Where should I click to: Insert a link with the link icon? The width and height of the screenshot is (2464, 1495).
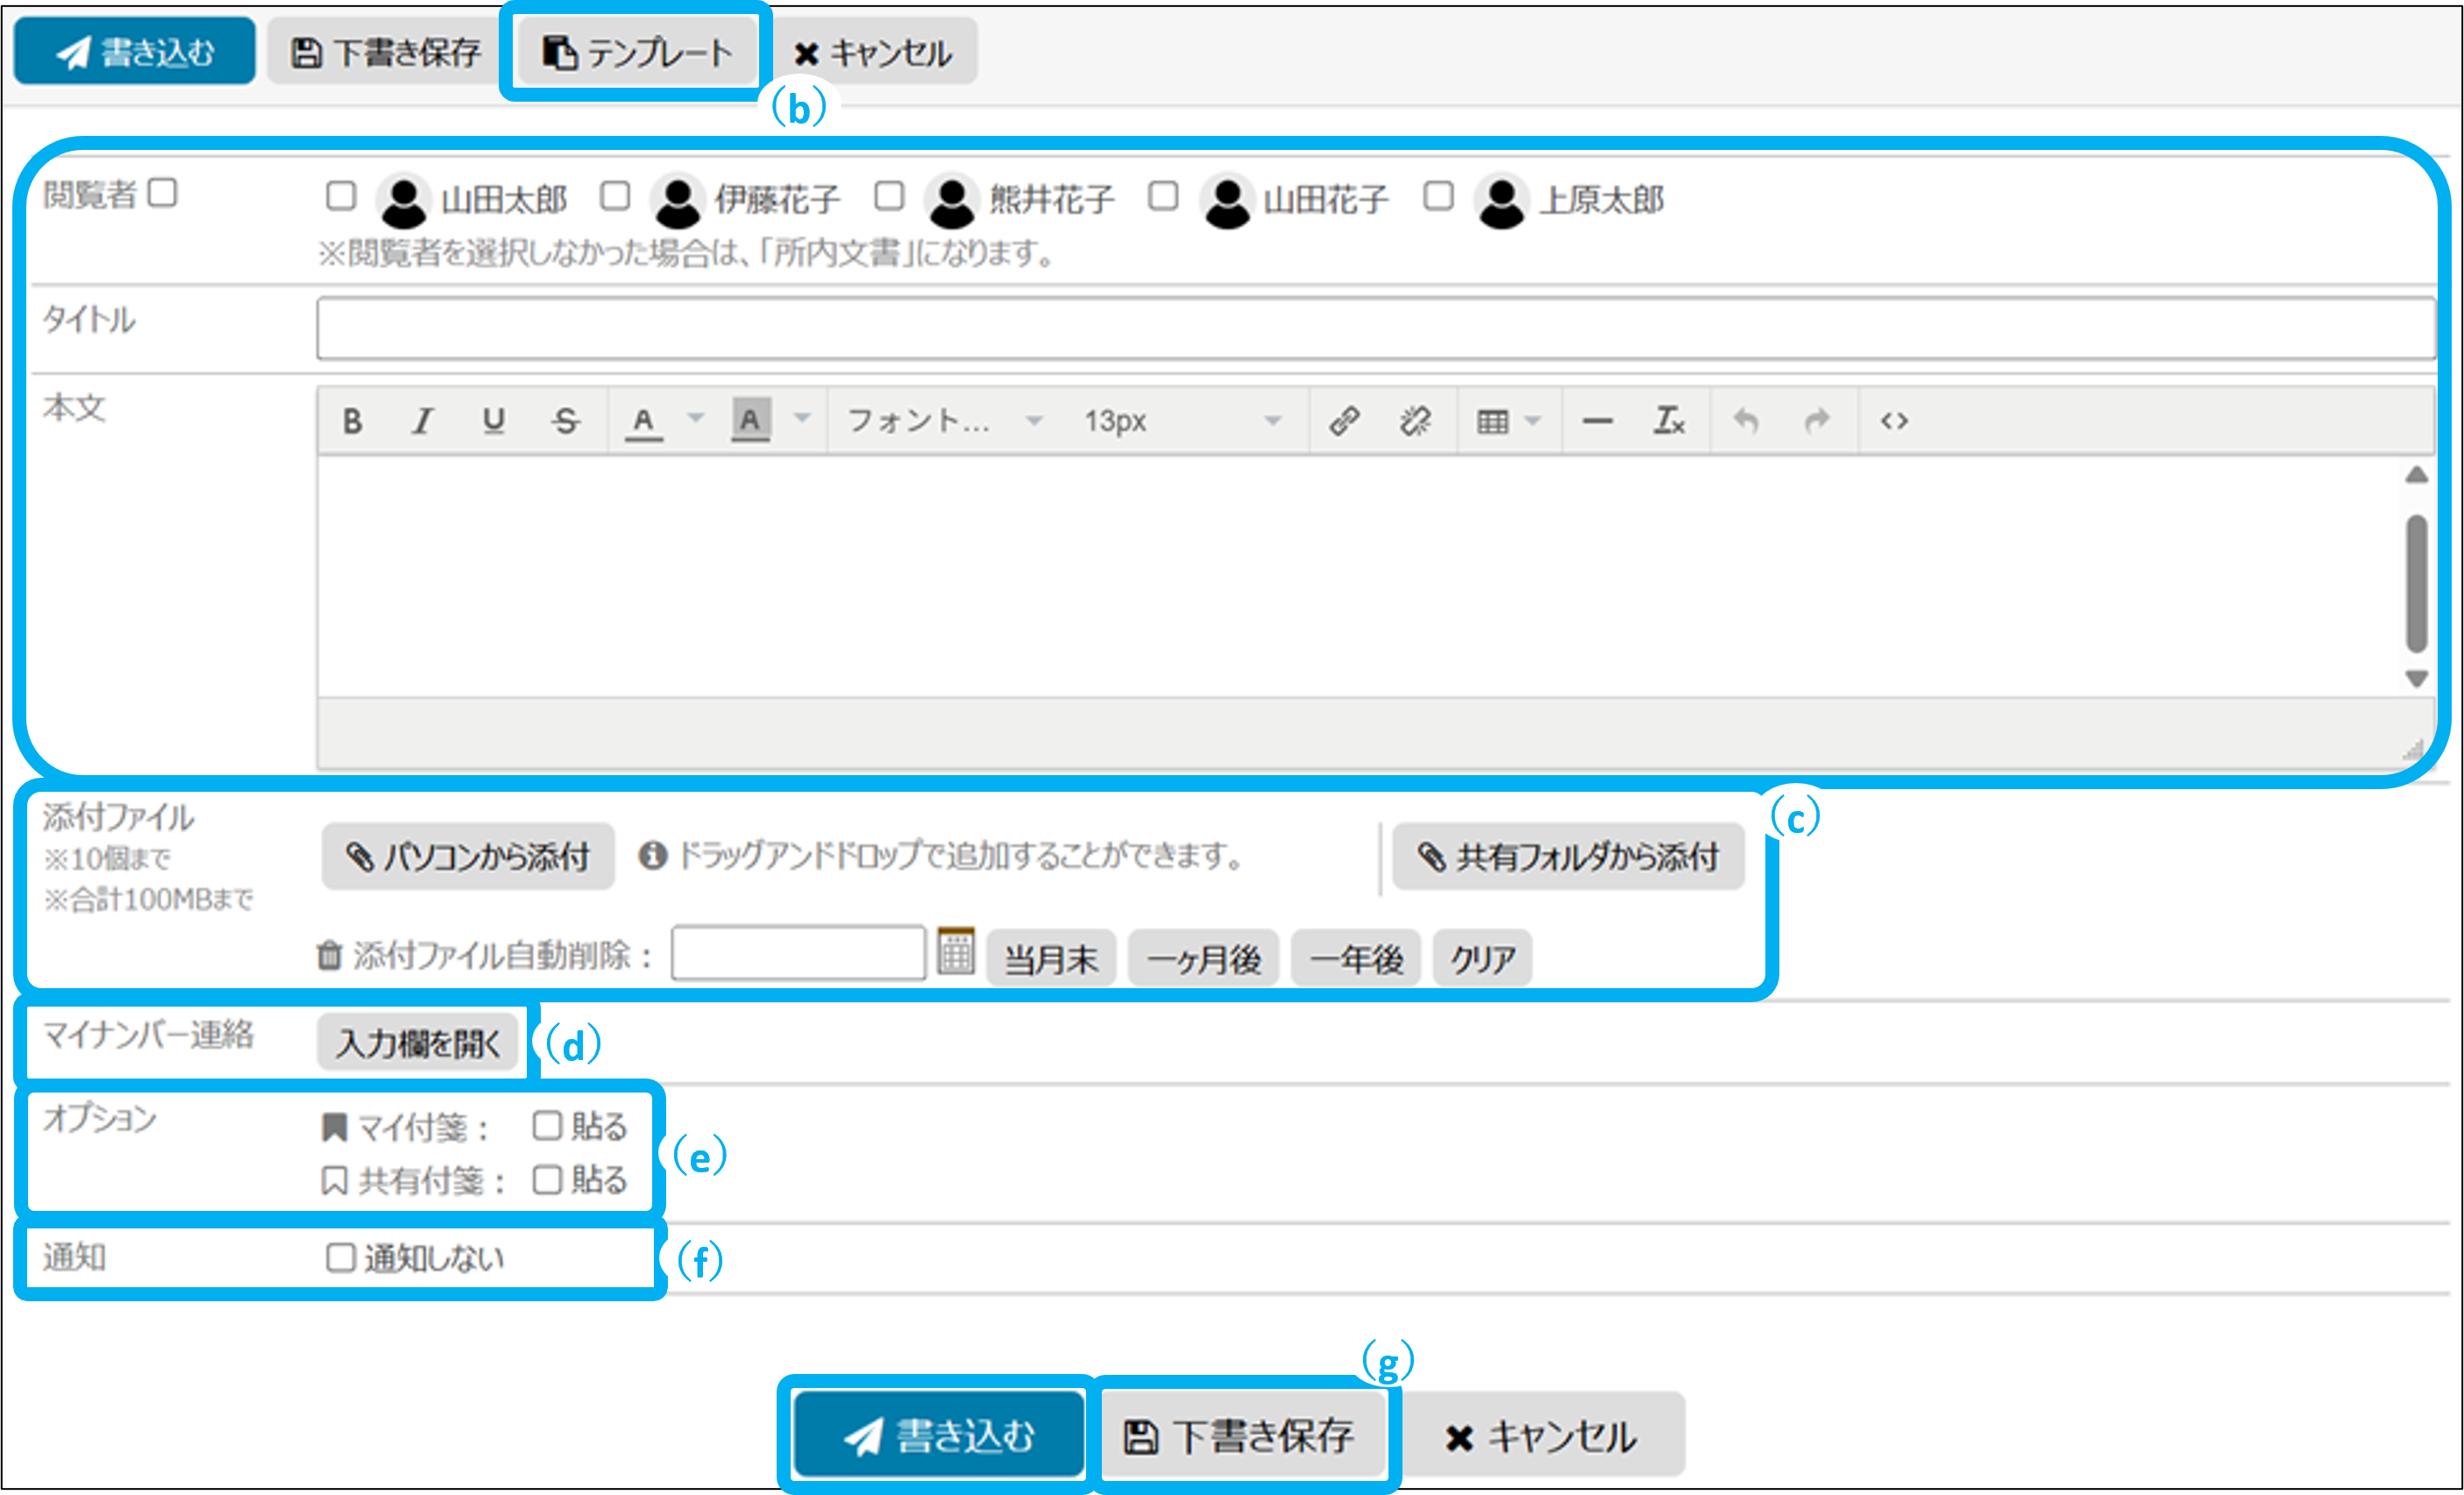coord(1343,421)
